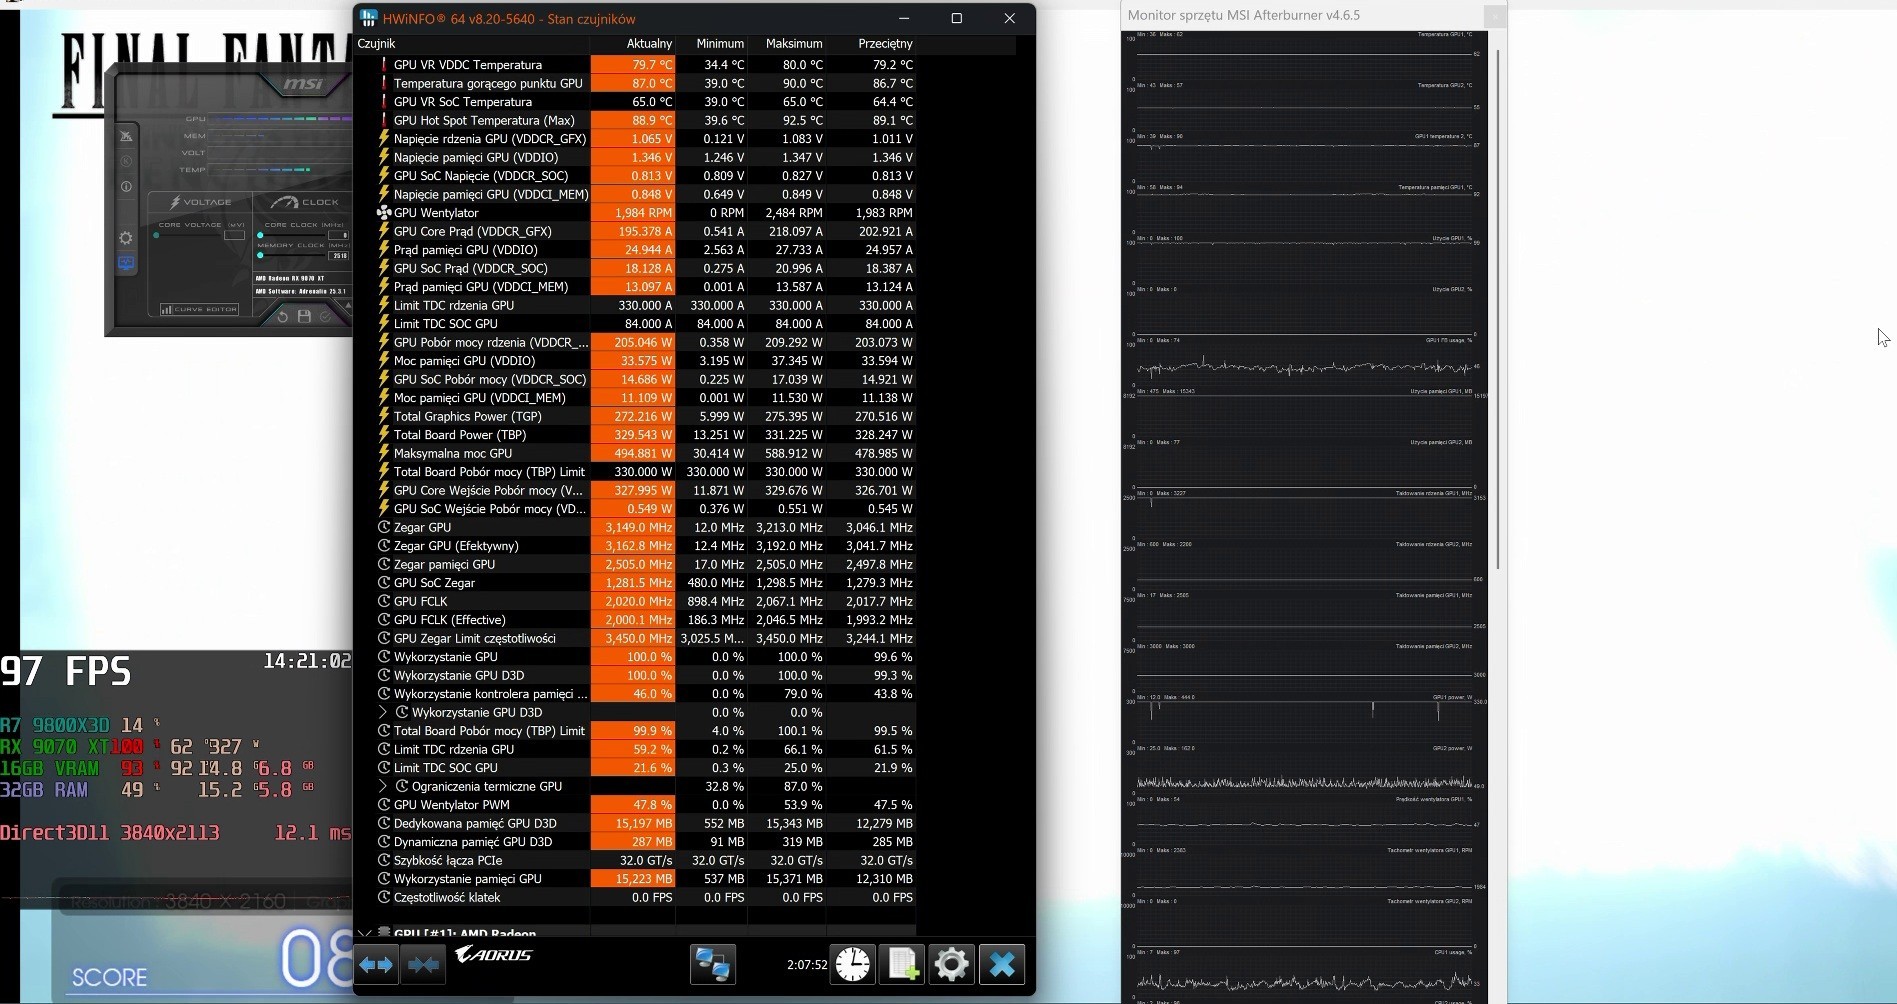Open HWiNFO remote network monitors icon
This screenshot has width=1897, height=1004.
click(713, 965)
